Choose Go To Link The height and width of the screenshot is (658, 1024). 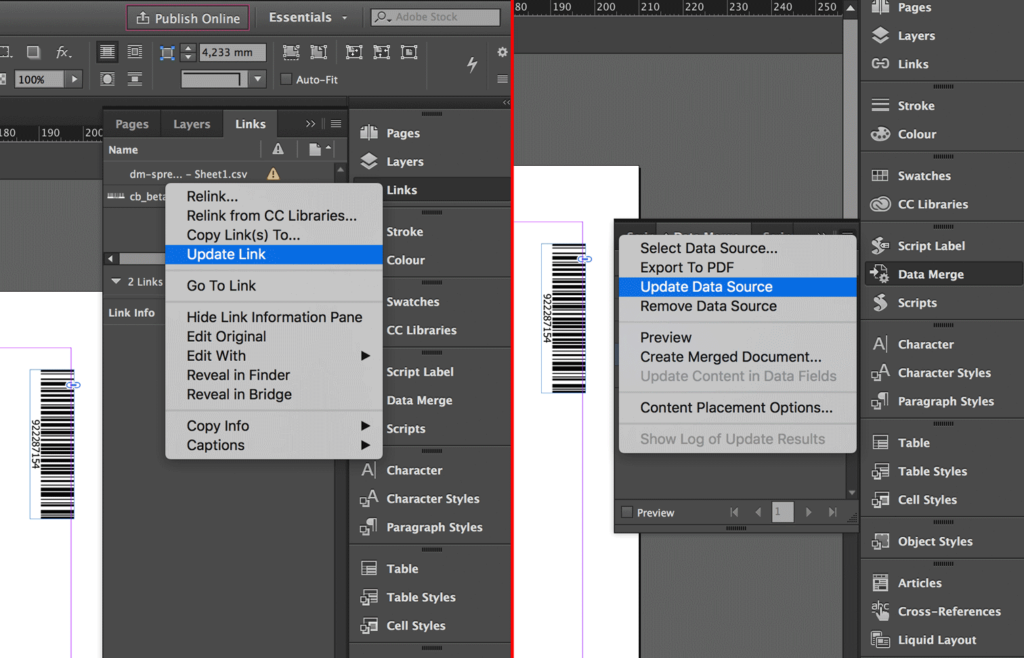pos(274,286)
